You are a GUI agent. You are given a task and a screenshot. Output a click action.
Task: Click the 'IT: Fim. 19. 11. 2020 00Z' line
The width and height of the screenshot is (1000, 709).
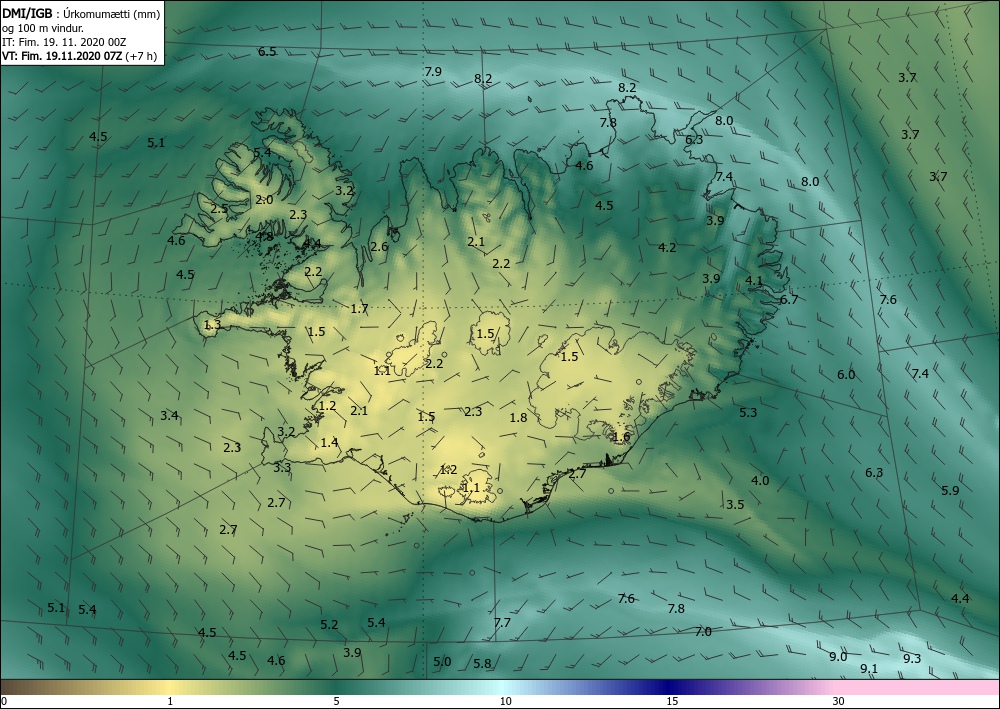click(x=64, y=42)
